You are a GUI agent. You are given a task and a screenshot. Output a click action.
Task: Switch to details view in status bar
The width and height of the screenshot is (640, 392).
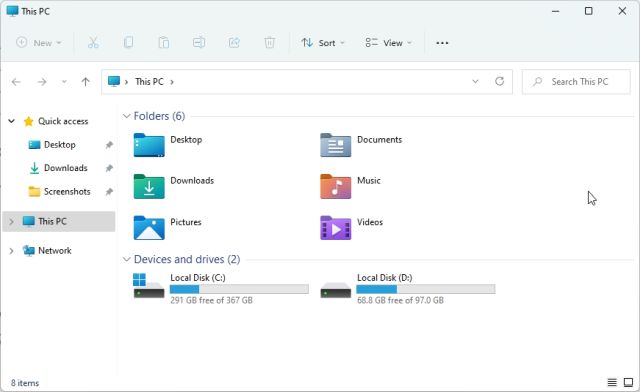(x=612, y=383)
